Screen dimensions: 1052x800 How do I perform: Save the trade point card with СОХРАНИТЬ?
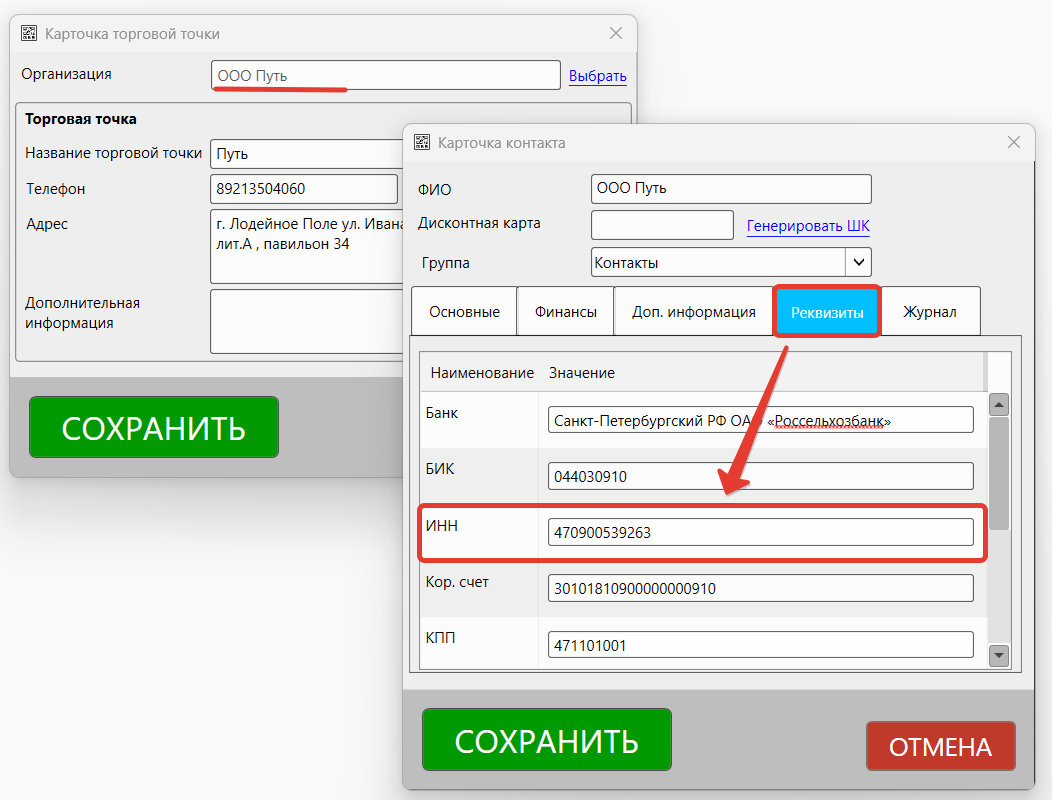tap(154, 427)
